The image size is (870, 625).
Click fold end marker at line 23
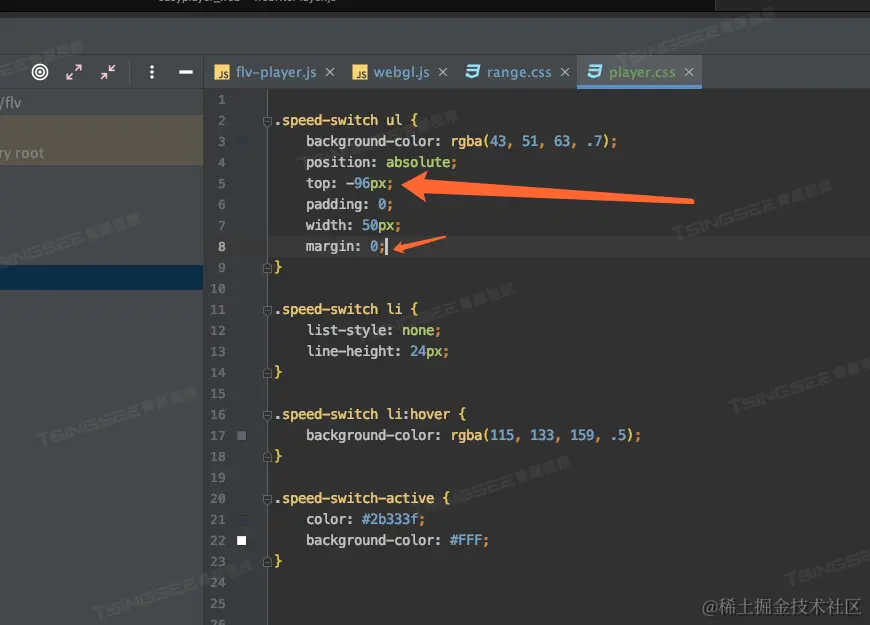click(267, 562)
